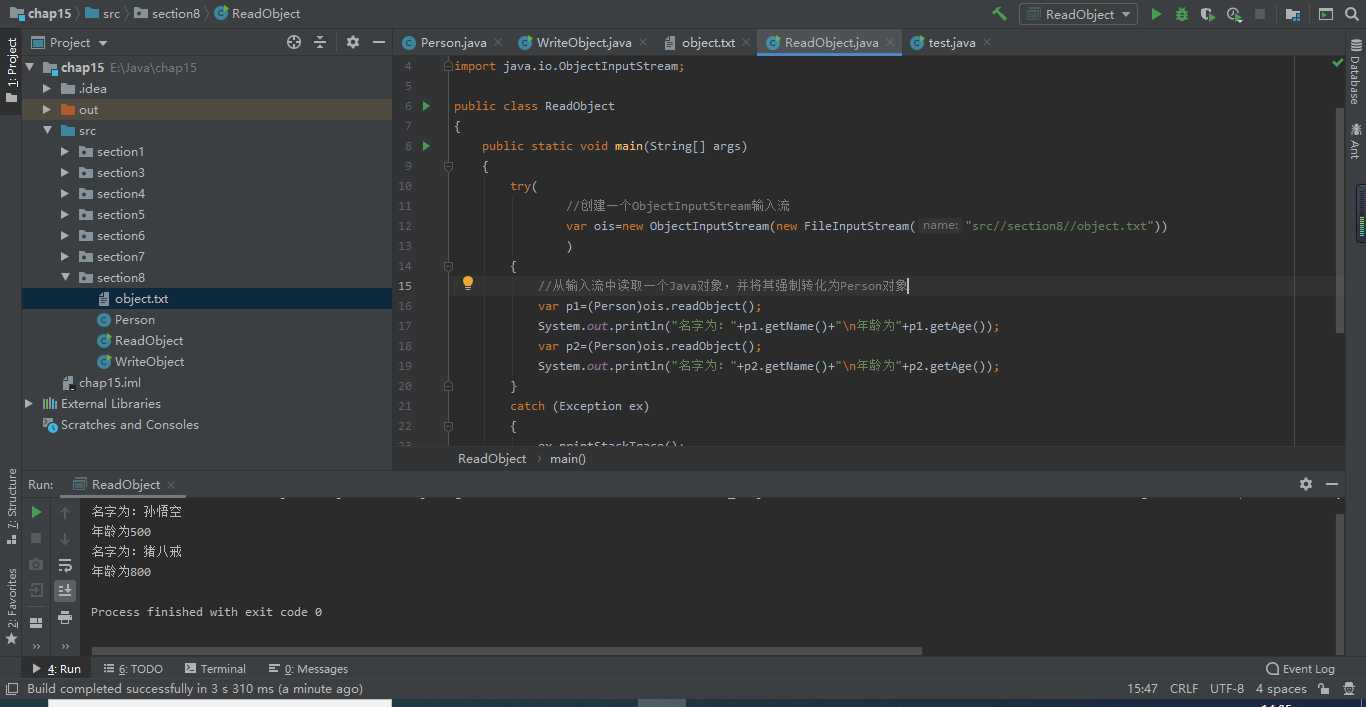This screenshot has height=707, width=1366.
Task: Open the Run Anything toolbar icon
Action: pyautogui.click(x=1325, y=14)
